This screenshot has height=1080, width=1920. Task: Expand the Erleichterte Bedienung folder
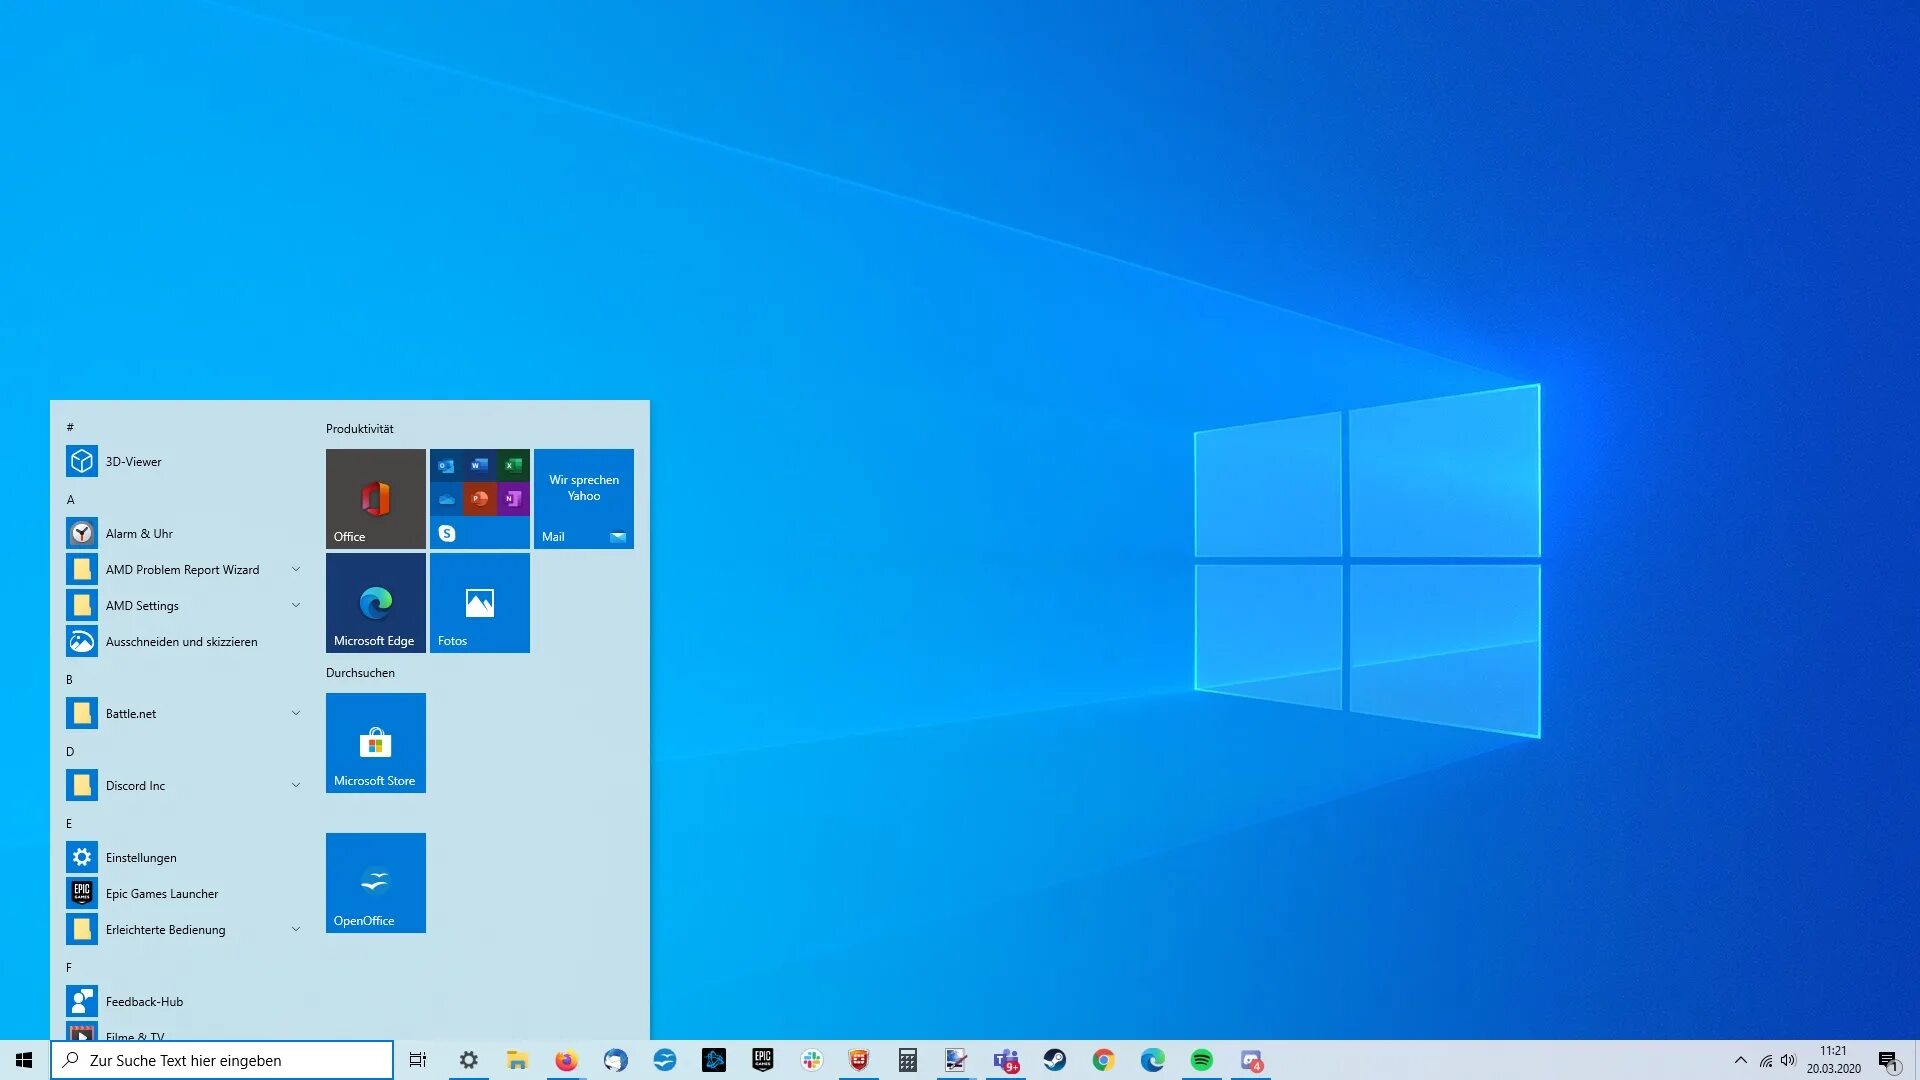[x=295, y=929]
